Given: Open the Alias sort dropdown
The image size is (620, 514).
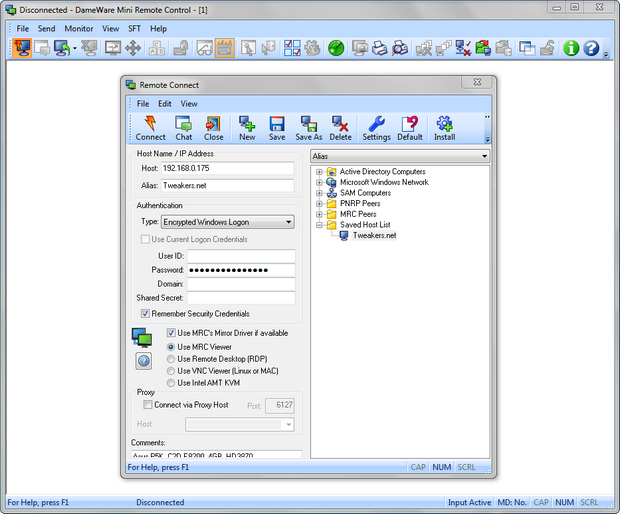Looking at the screenshot, I should tap(400, 156).
